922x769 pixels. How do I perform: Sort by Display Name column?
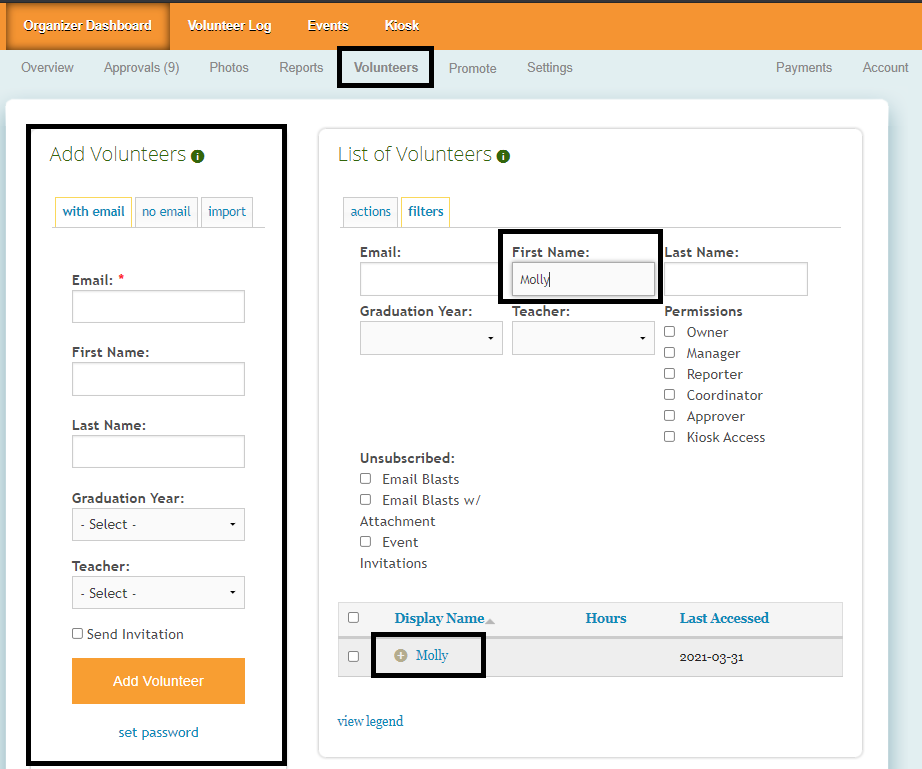439,618
